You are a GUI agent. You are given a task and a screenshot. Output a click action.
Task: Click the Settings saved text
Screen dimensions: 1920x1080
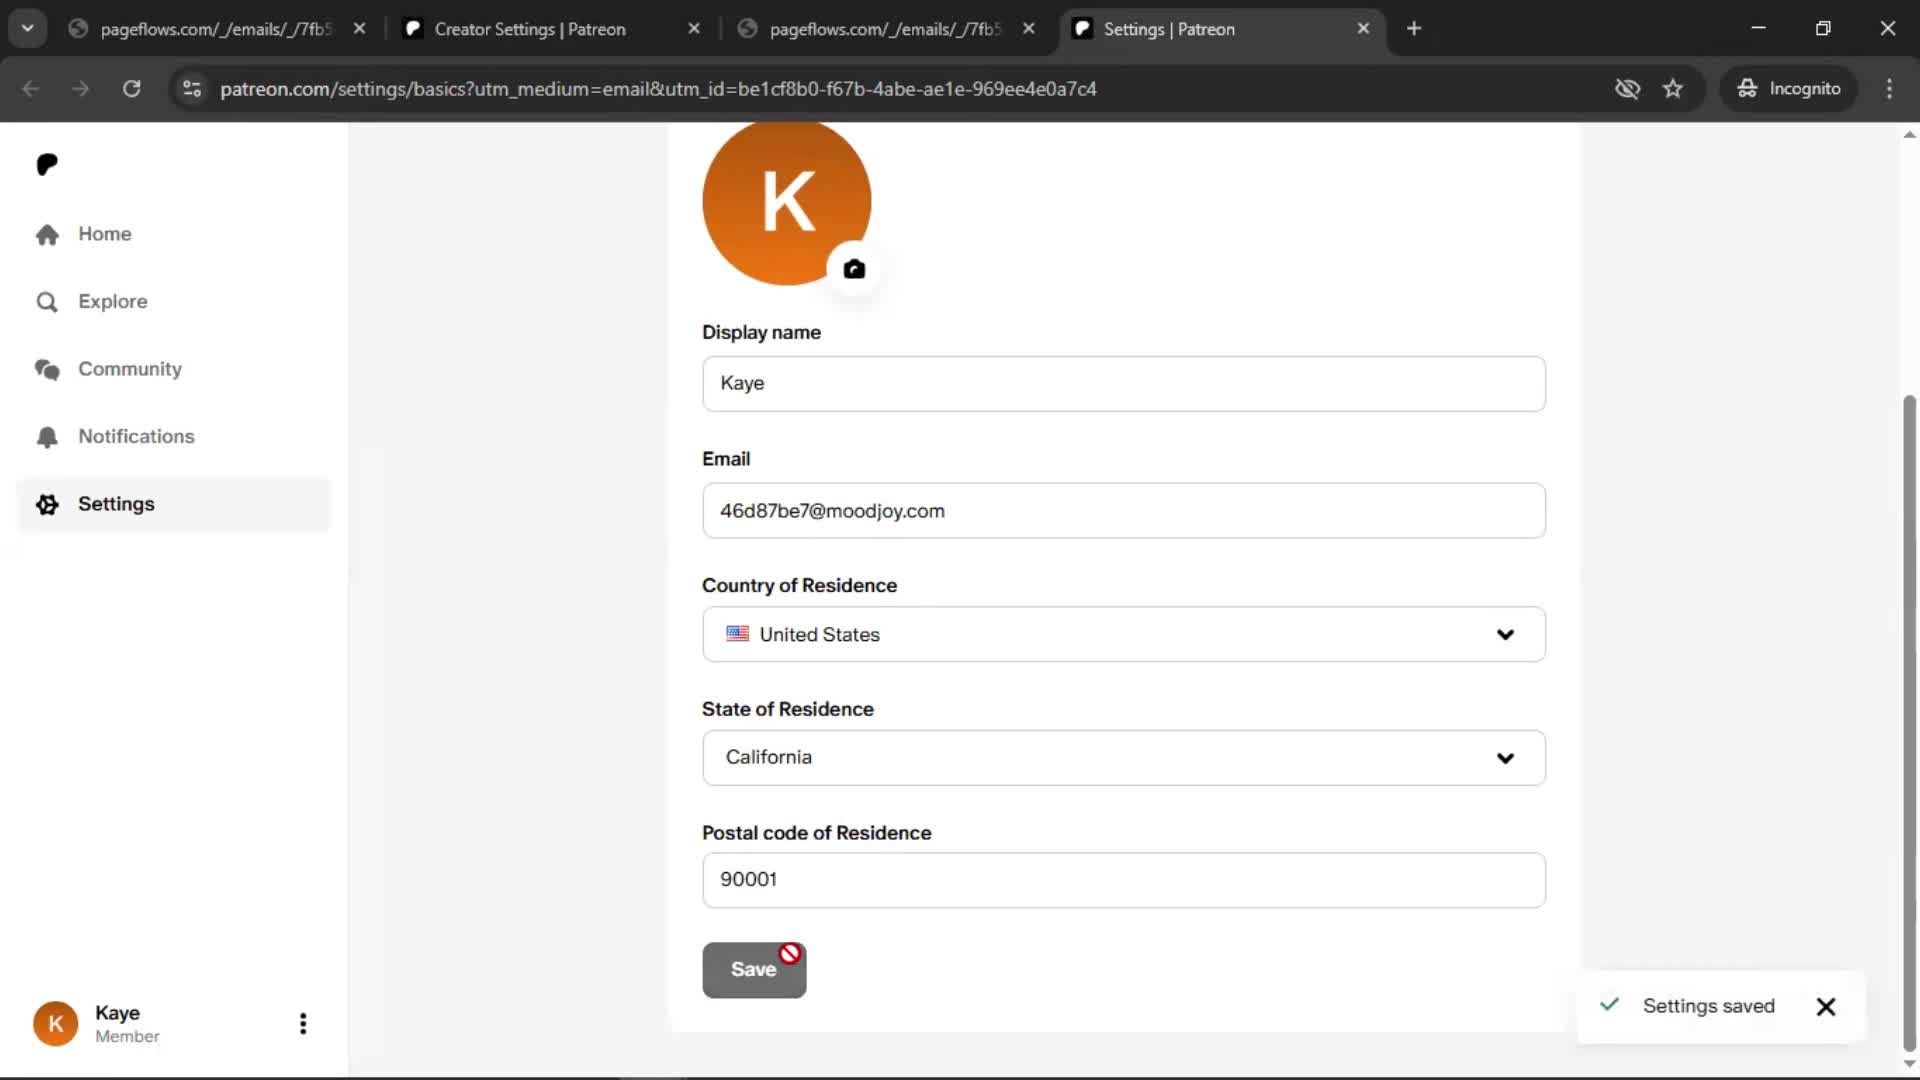tap(1708, 1006)
